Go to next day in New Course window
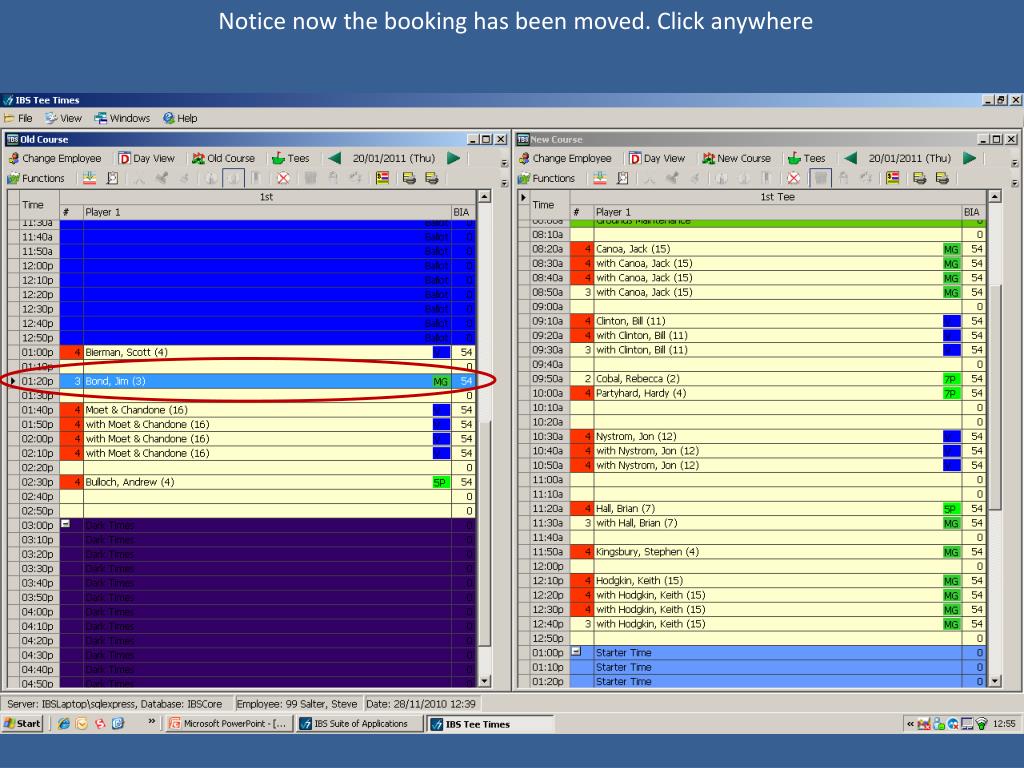The image size is (1024, 768). coord(970,158)
